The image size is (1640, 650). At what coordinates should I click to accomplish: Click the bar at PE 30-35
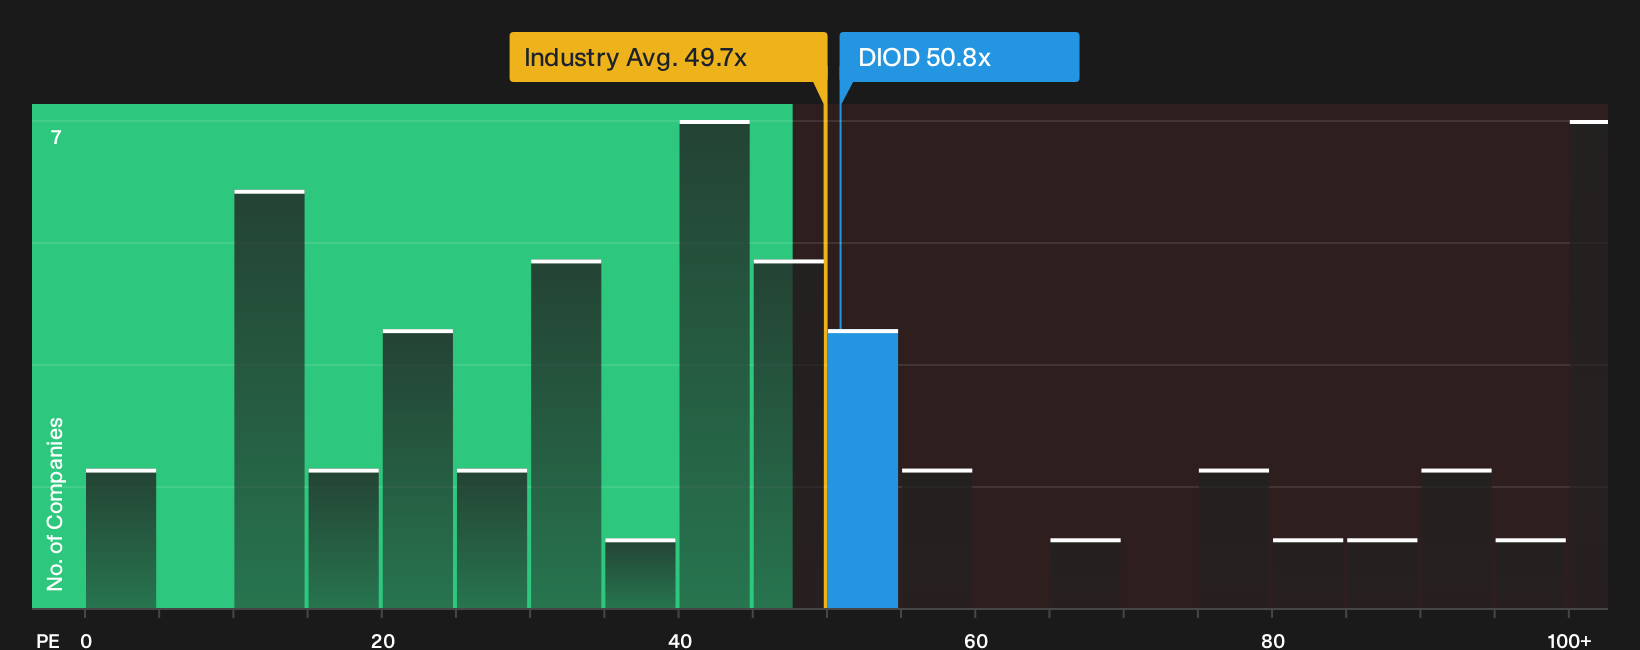566,434
